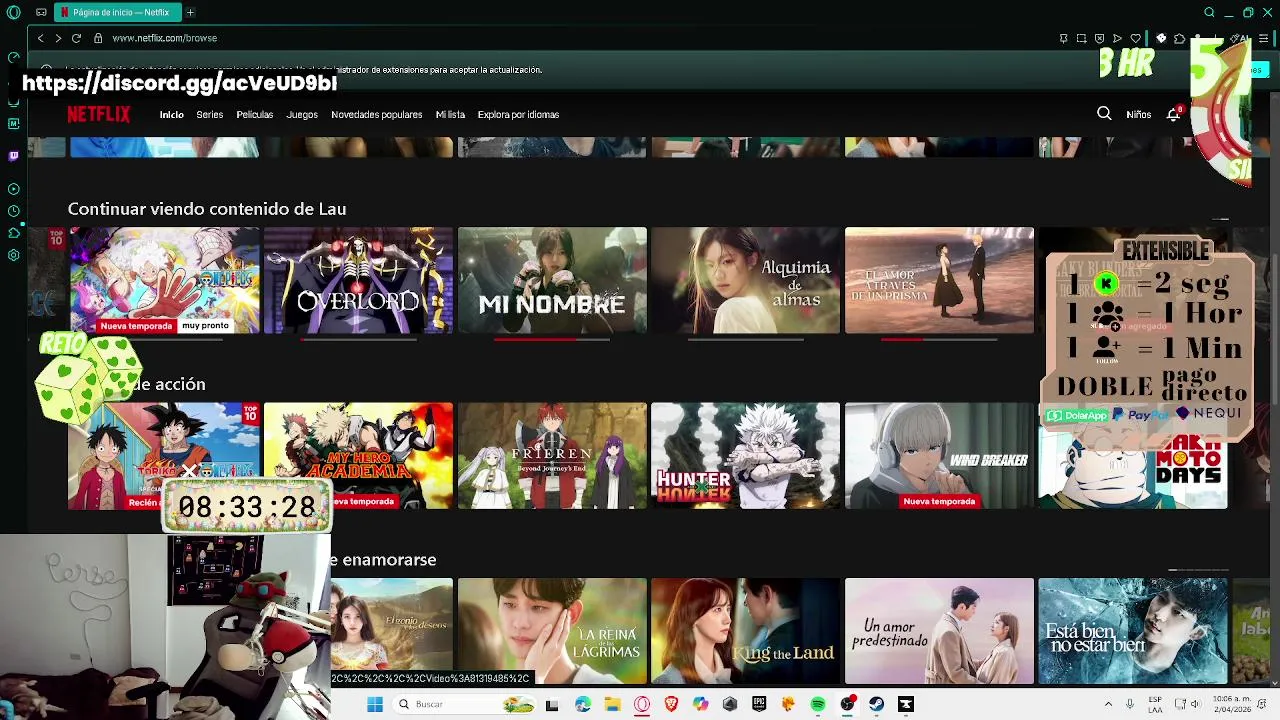Open the Series menu item

(x=210, y=114)
